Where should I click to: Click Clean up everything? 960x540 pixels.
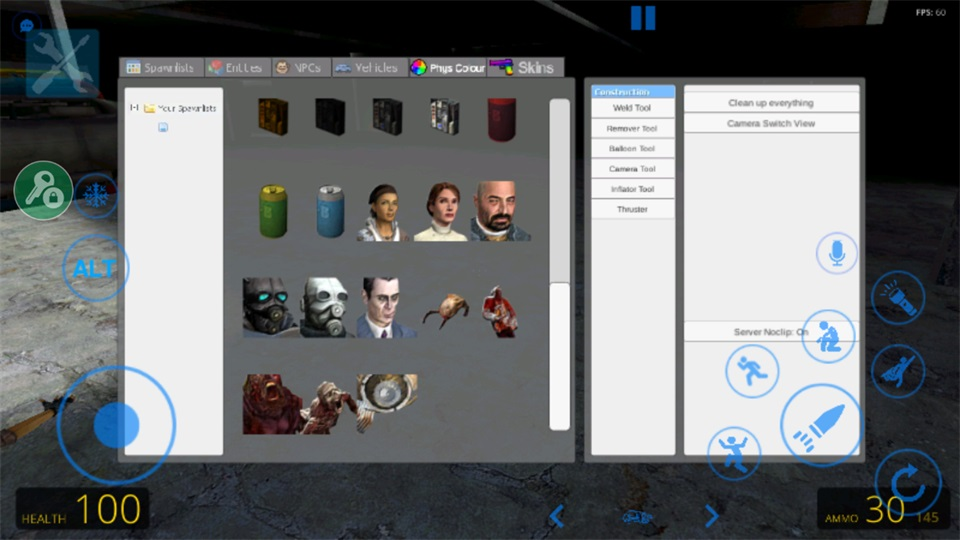(771, 103)
